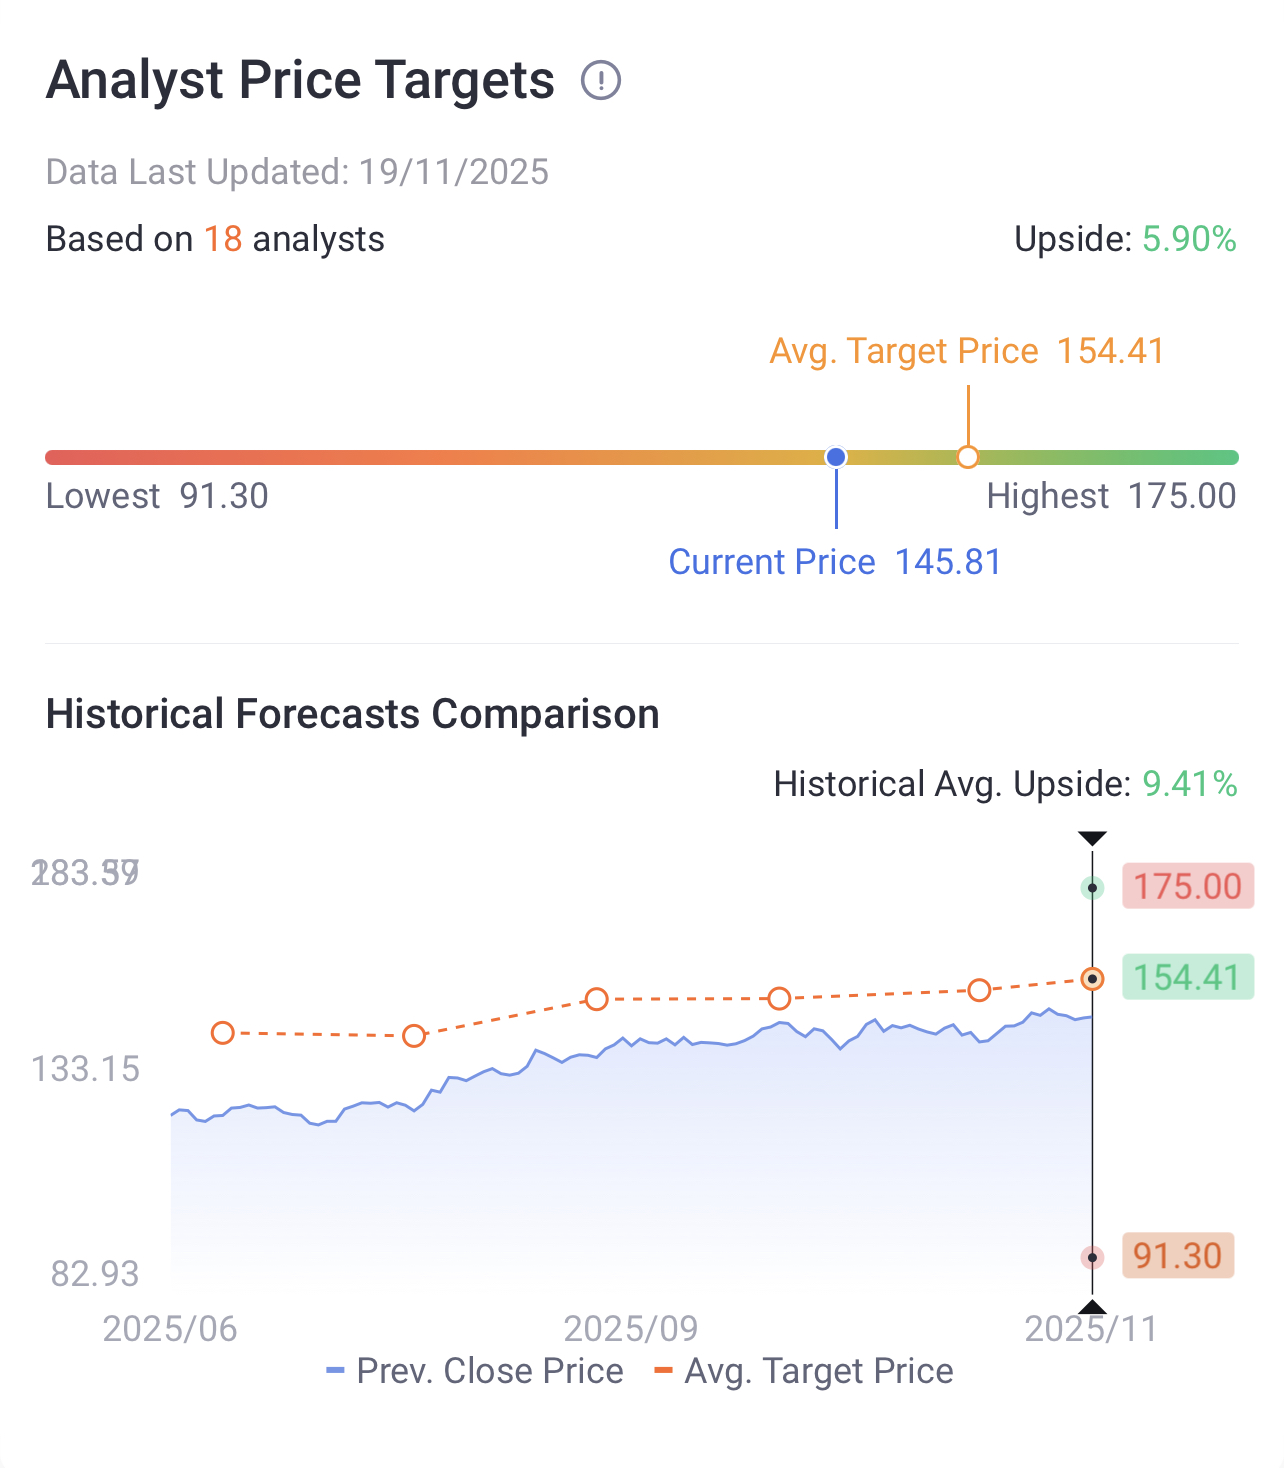This screenshot has height=1468, width=1284.
Task: Click the 175.00 highest target badge
Action: pos(1187,886)
